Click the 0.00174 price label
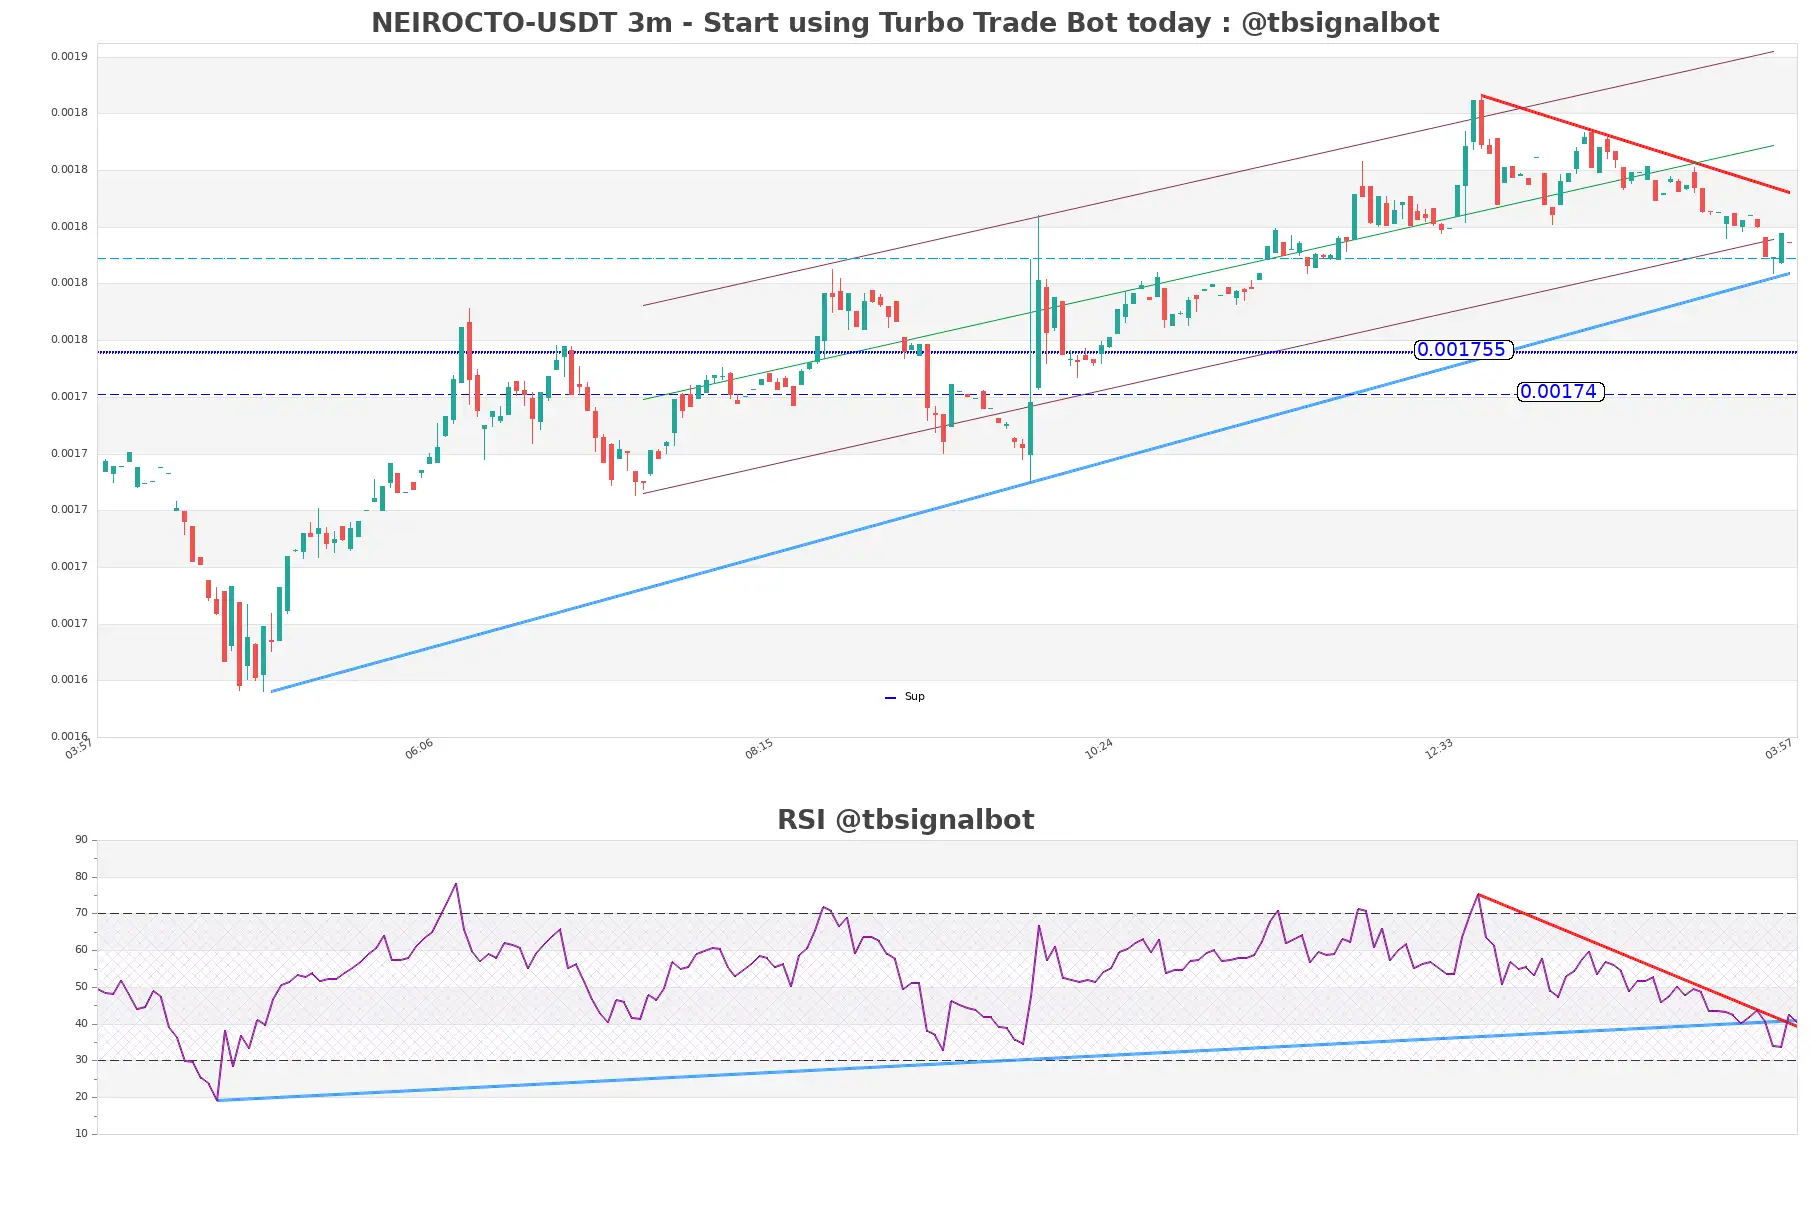Viewport: 1811px width, 1208px height. [x=1560, y=392]
